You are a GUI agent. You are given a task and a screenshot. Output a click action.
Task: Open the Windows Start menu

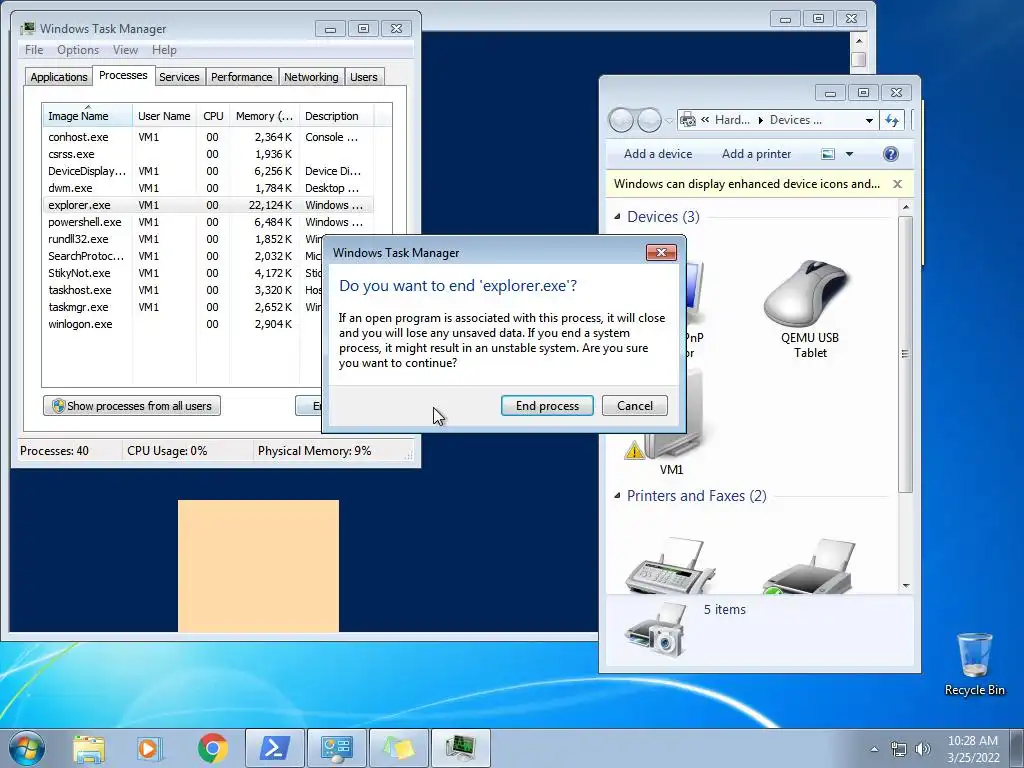click(26, 748)
